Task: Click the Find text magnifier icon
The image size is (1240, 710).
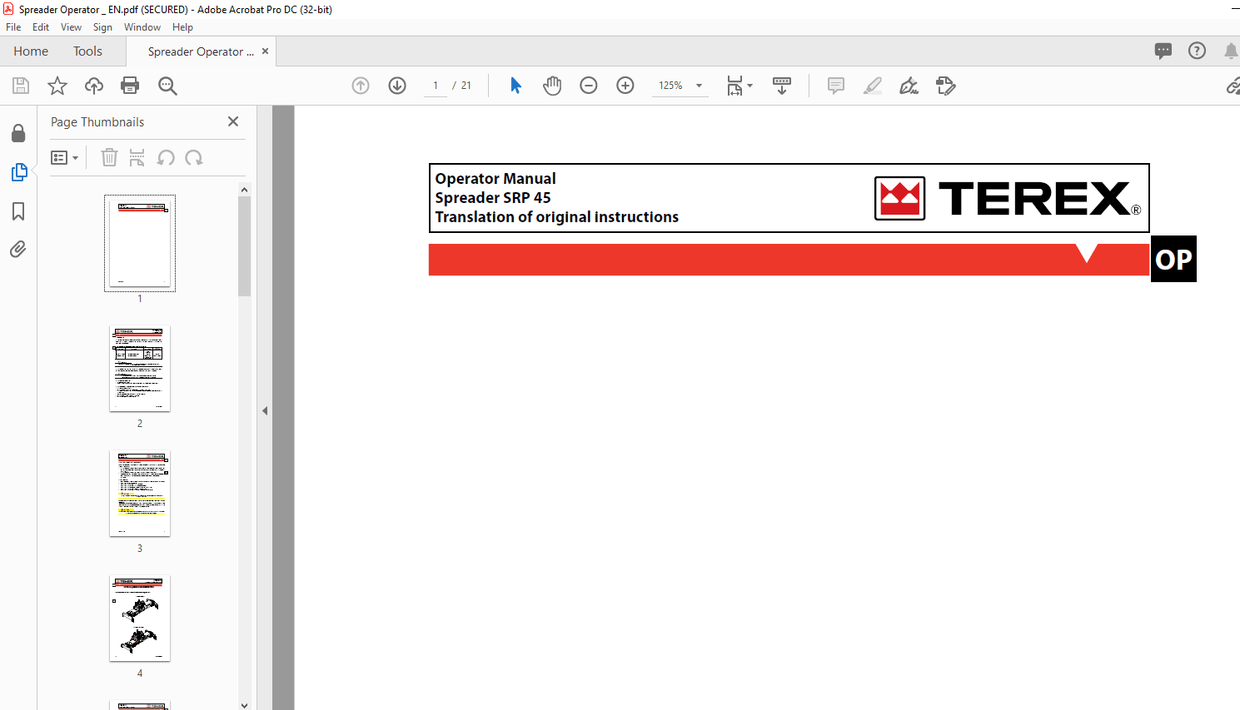Action: coord(167,86)
